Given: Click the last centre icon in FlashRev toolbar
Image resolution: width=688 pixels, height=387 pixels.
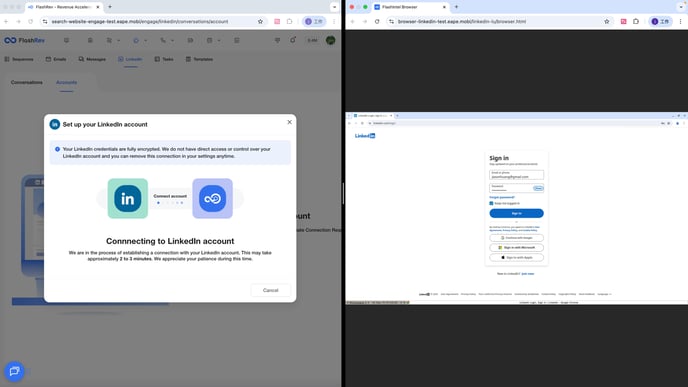Looking at the screenshot, I should (236, 40).
